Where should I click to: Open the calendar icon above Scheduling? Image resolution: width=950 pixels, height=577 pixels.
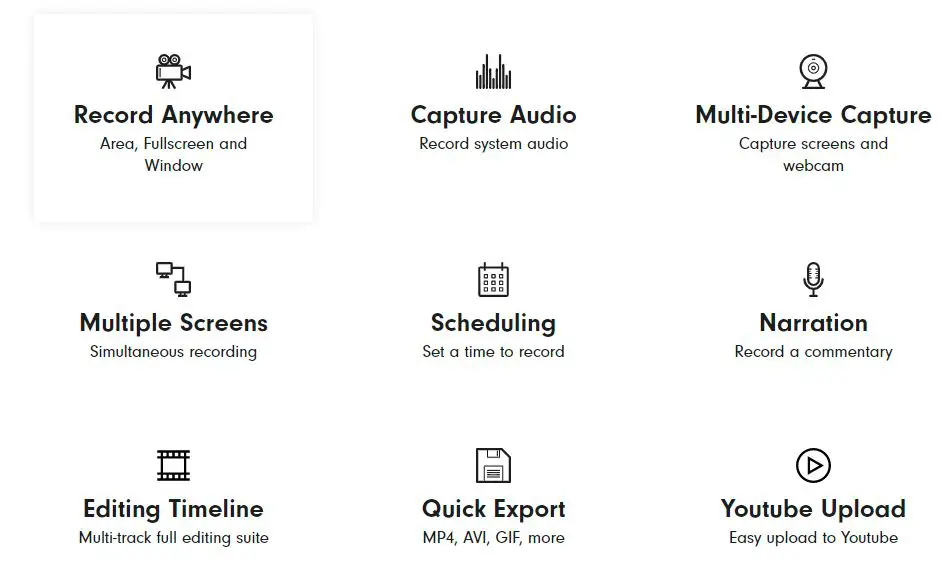493,279
